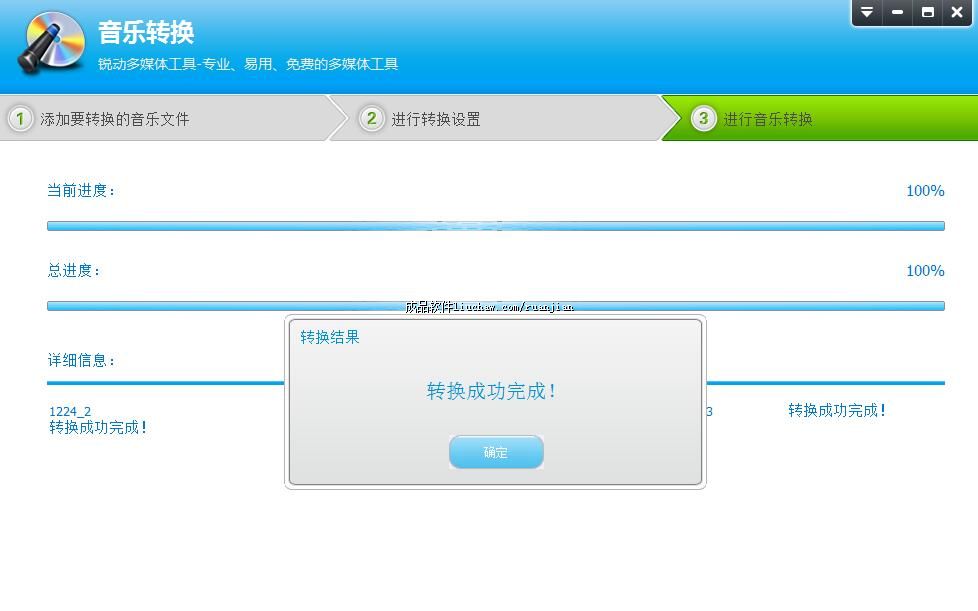
Task: Open the title bar dropdown menu icon
Action: [867, 13]
